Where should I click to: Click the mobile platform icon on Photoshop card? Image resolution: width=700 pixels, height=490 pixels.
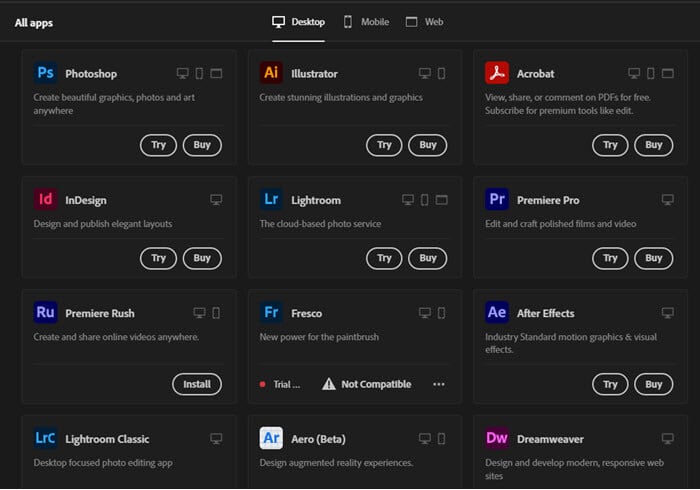[200, 73]
